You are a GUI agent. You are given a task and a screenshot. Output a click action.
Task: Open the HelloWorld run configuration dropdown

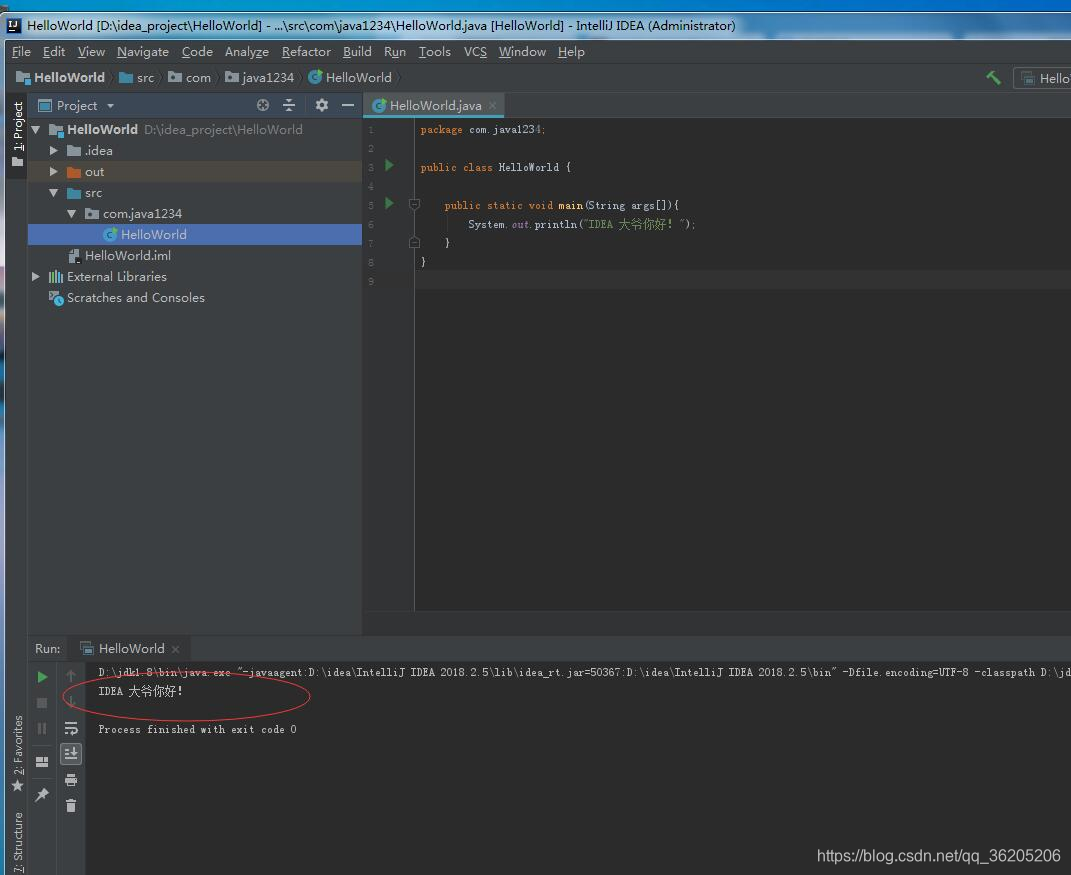pyautogui.click(x=1044, y=79)
